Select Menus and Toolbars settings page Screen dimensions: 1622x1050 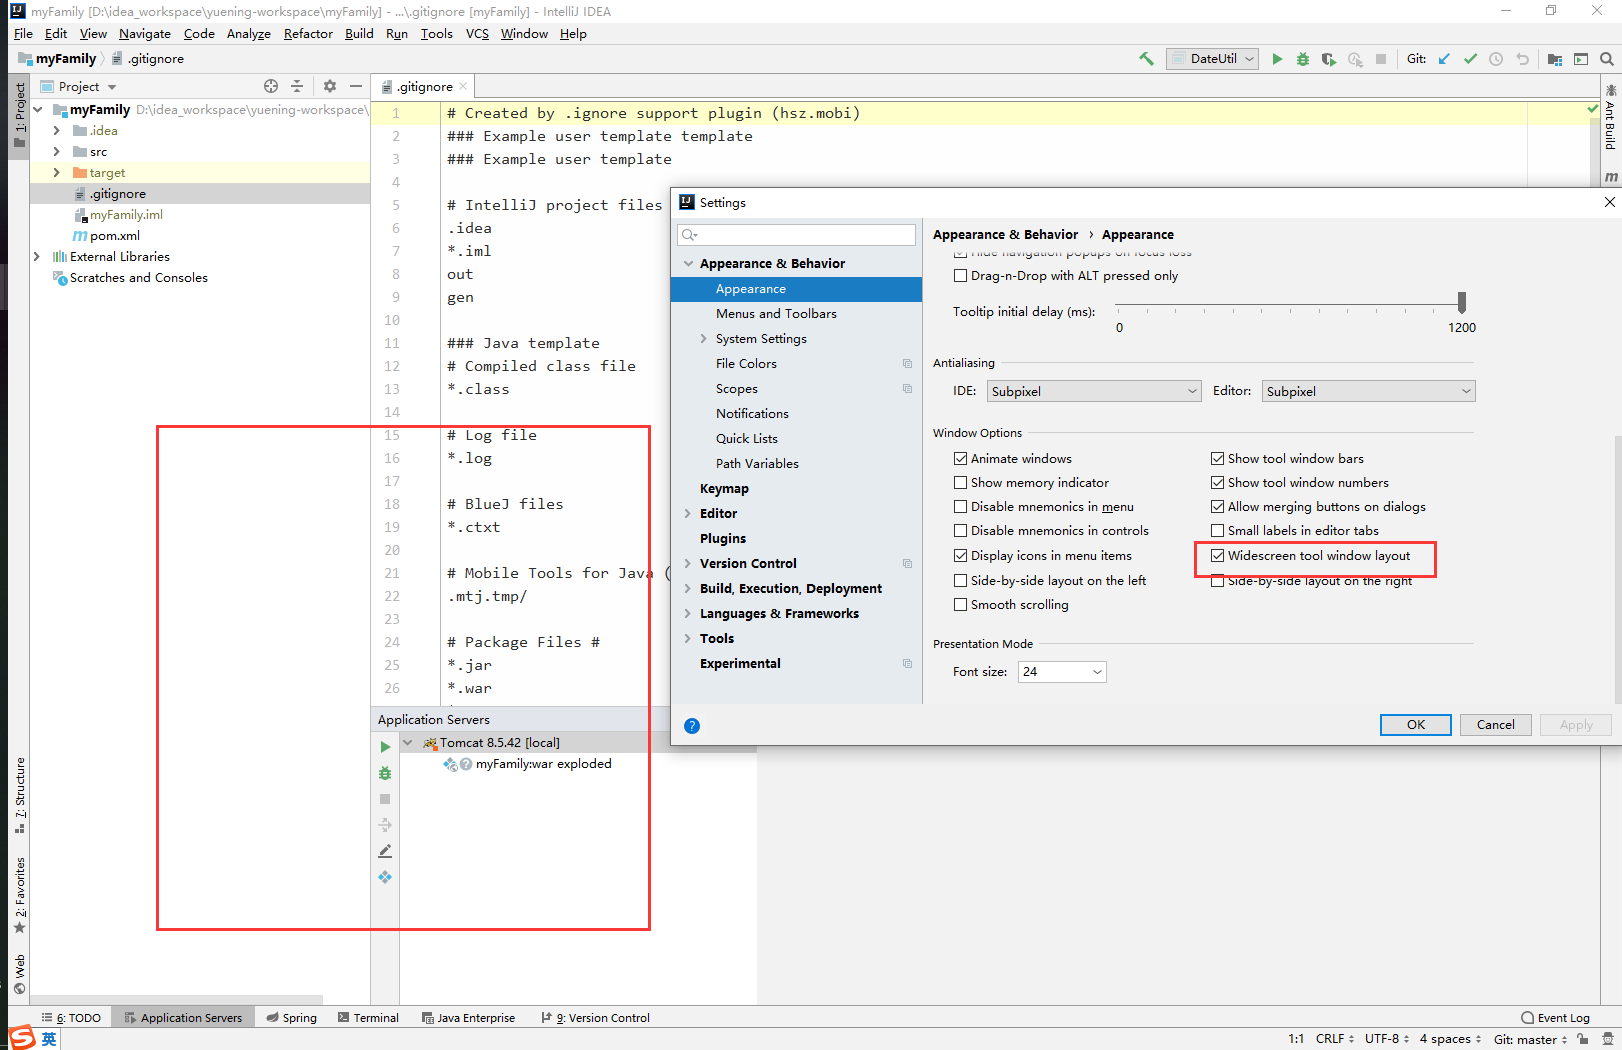(x=776, y=314)
